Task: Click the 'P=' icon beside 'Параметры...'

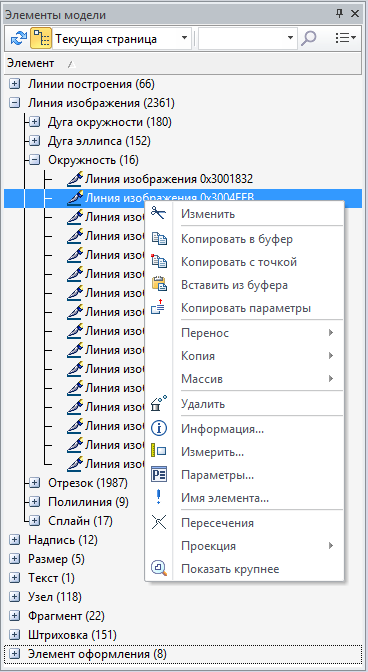Action: click(159, 475)
